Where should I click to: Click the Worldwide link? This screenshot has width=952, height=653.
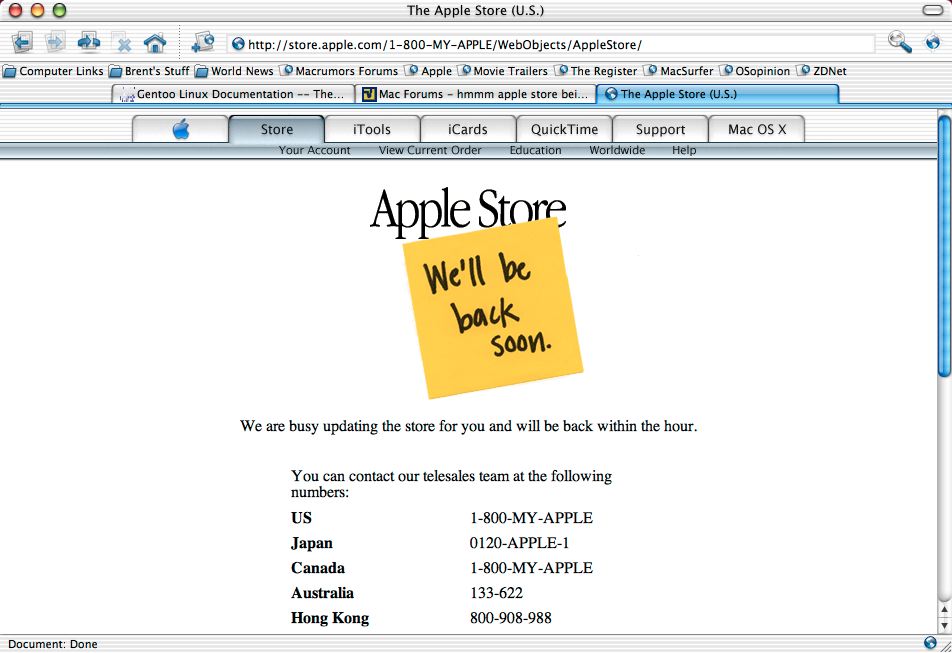pos(617,150)
